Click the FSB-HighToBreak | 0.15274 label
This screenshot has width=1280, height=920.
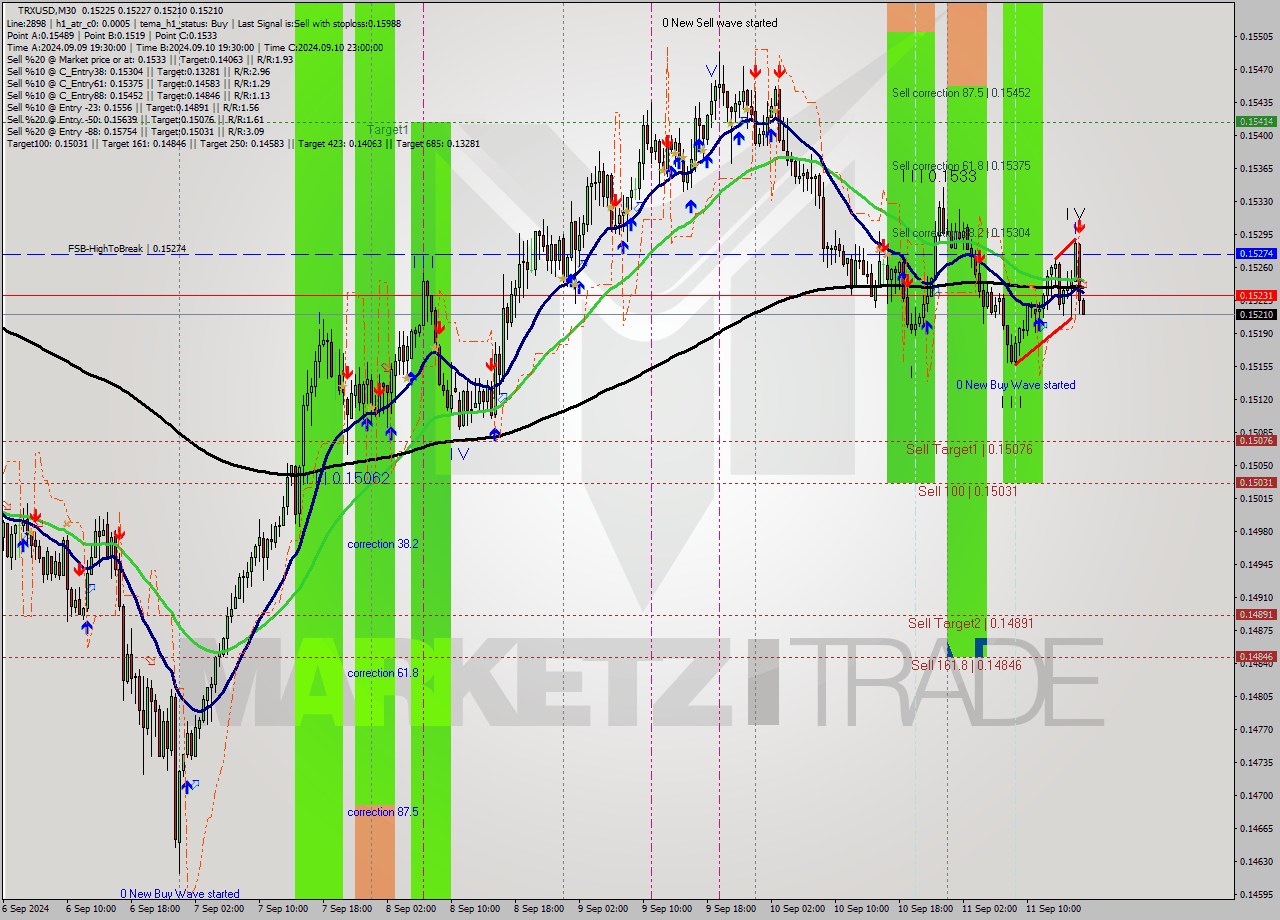point(127,248)
